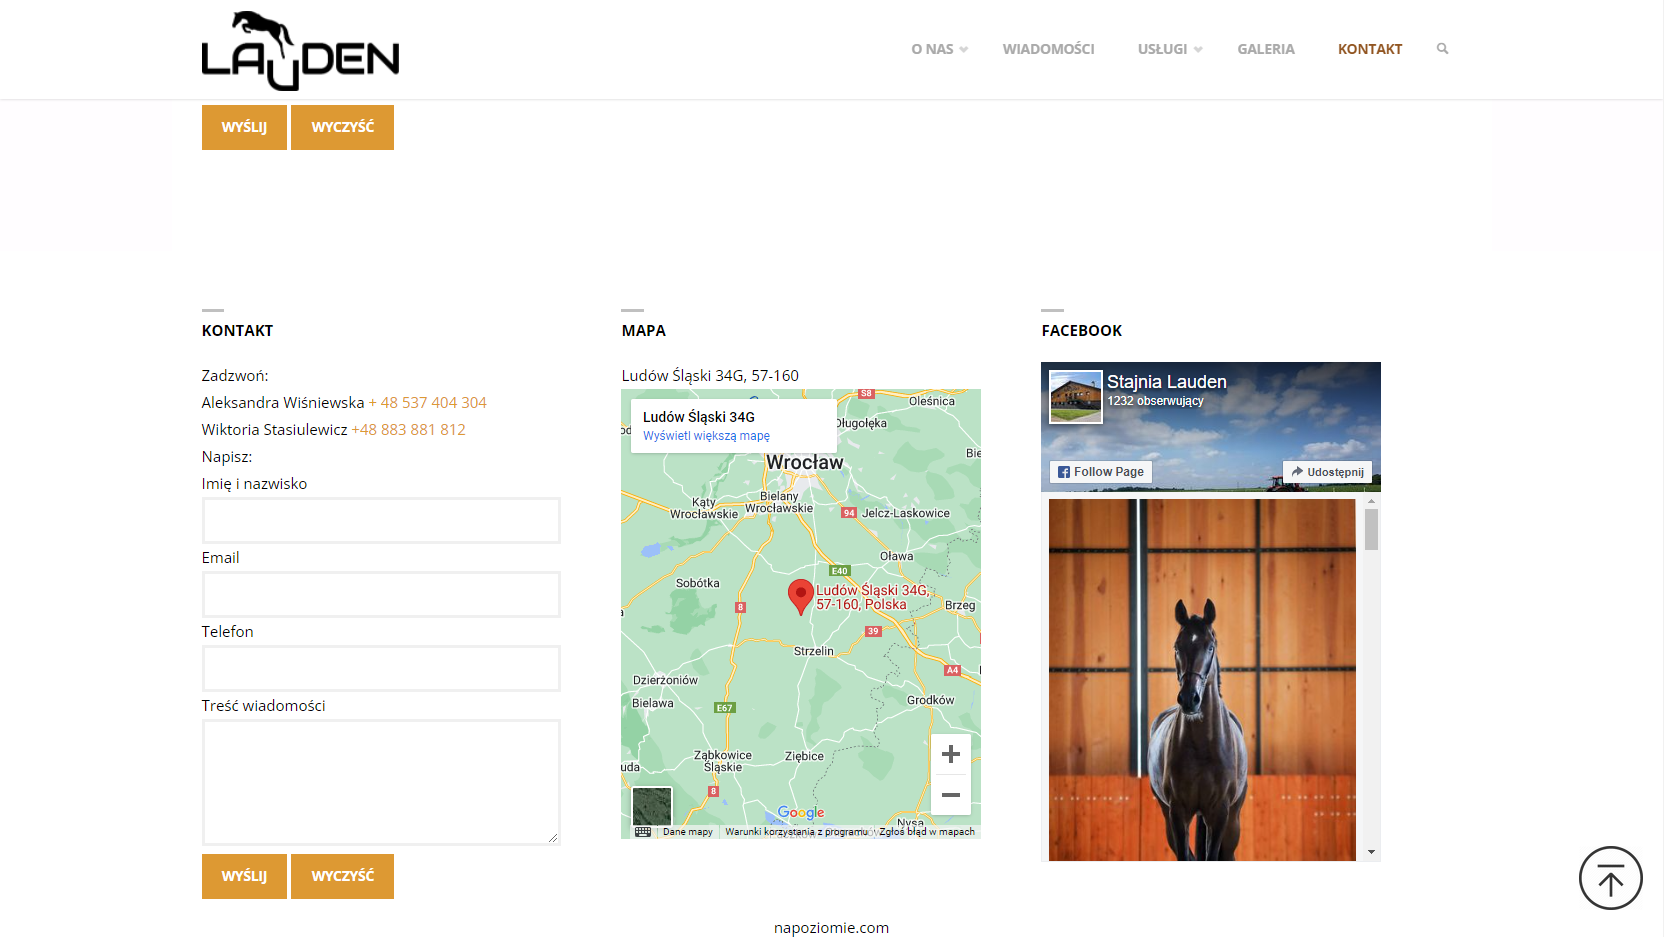Open Wyświetl większą mapę link
1664x937 pixels.
tap(706, 436)
